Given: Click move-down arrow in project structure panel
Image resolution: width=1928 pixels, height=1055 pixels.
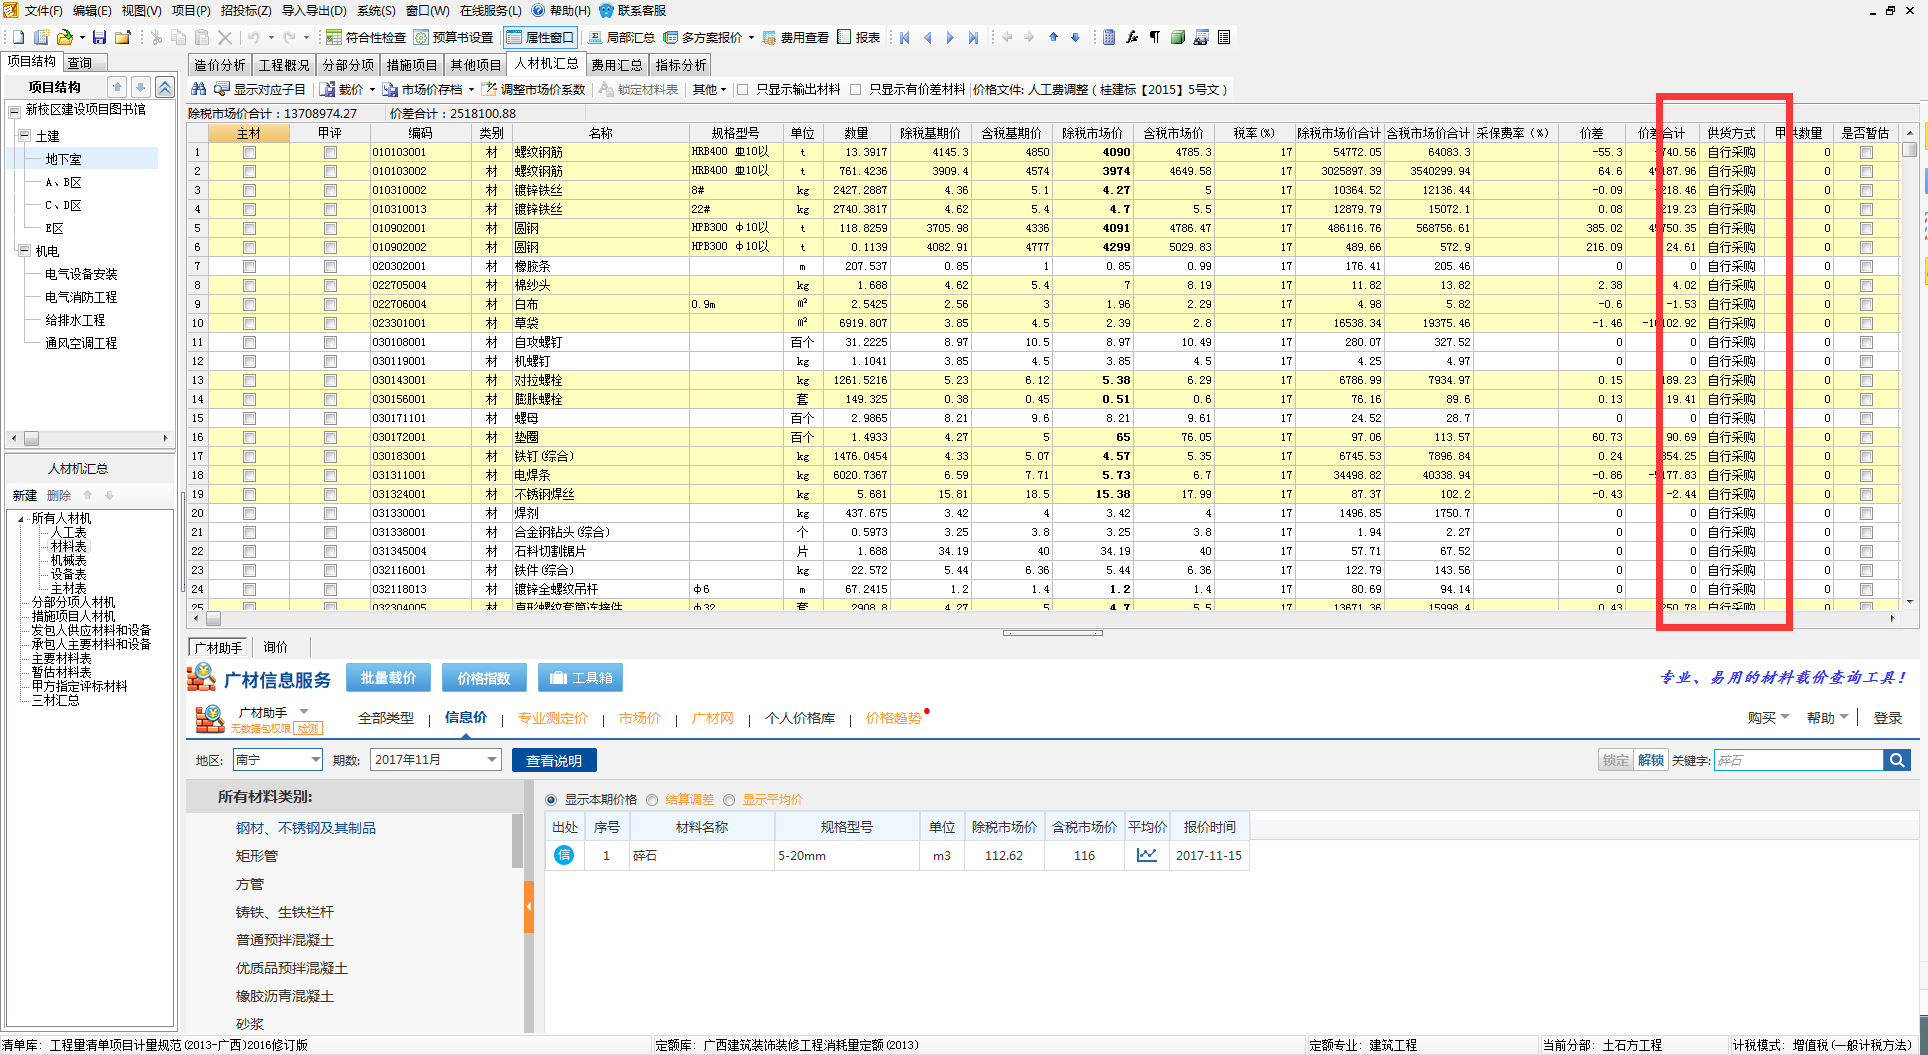Looking at the screenshot, I should click(x=141, y=87).
